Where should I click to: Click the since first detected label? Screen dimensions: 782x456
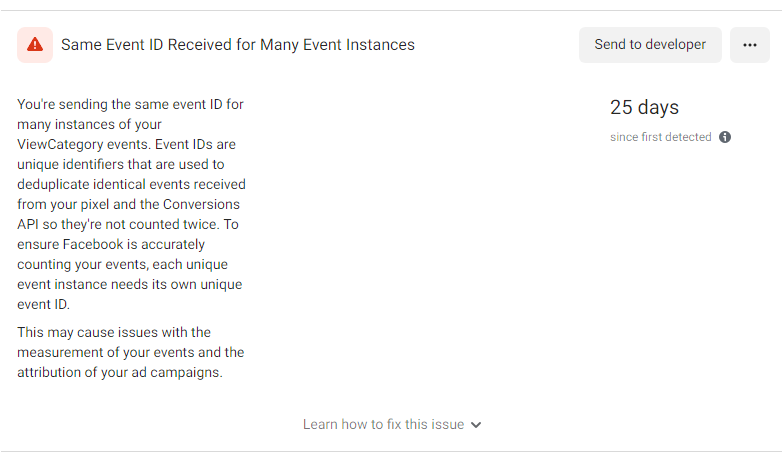click(x=660, y=137)
